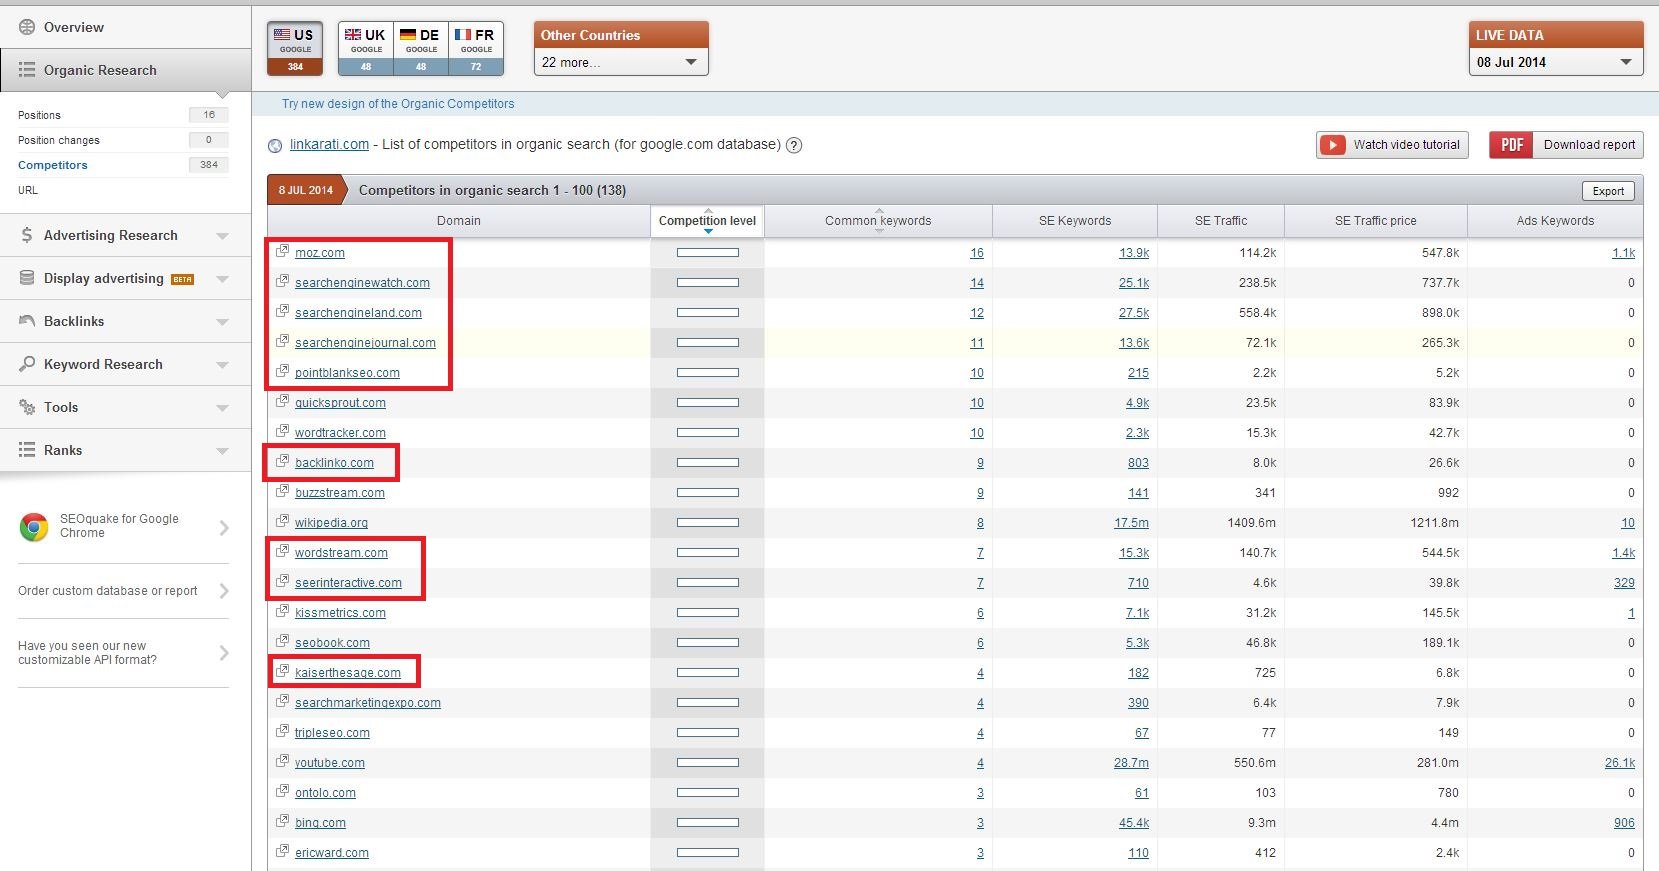This screenshot has width=1659, height=871.
Task: Click the video play icon
Action: pyautogui.click(x=1332, y=145)
